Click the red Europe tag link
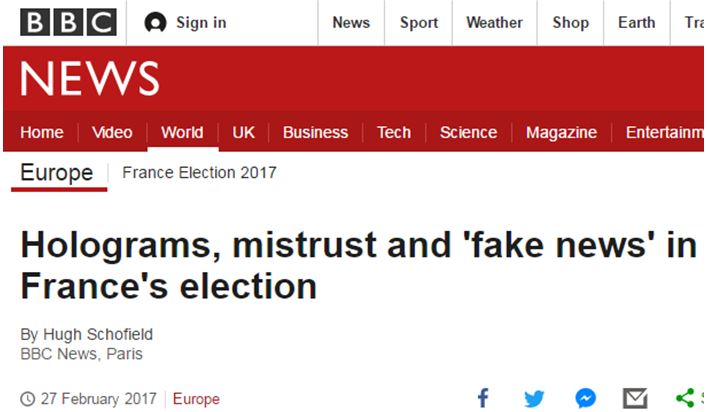Image resolution: width=707 pixels, height=412 pixels. point(196,399)
